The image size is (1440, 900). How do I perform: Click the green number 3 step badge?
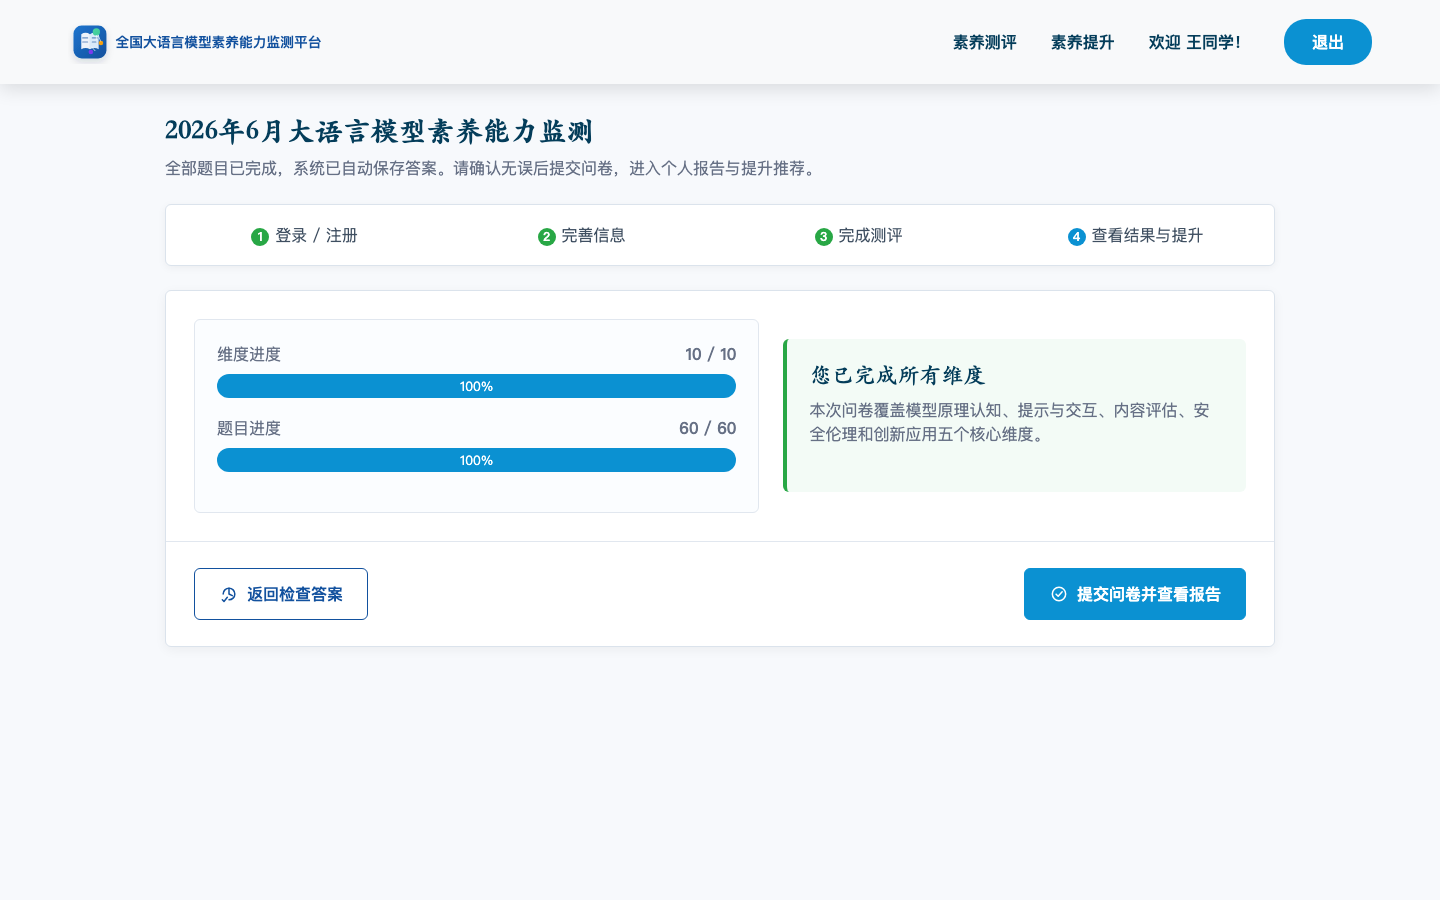[x=823, y=237]
